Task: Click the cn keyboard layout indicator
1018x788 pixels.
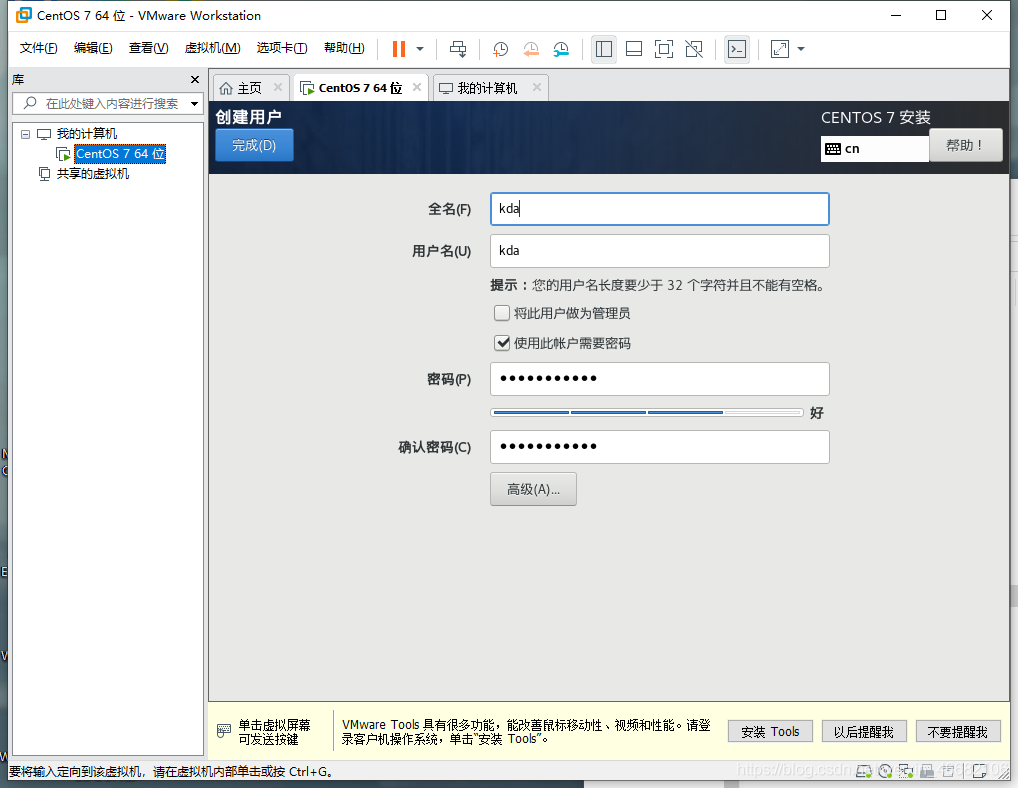Action: tap(874, 149)
